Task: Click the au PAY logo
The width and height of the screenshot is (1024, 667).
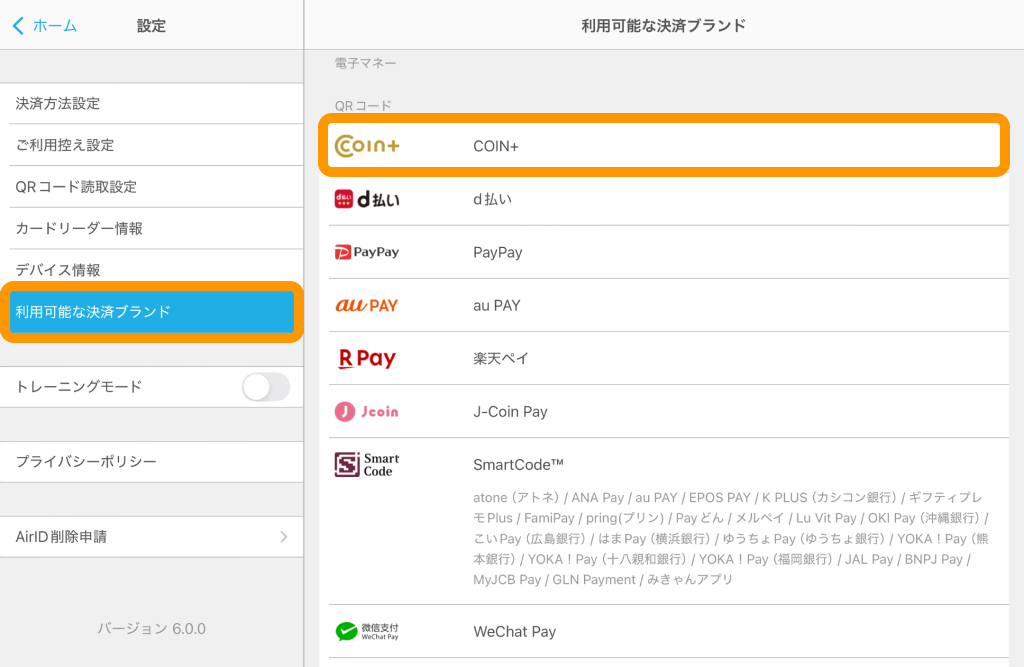Action: [367, 305]
